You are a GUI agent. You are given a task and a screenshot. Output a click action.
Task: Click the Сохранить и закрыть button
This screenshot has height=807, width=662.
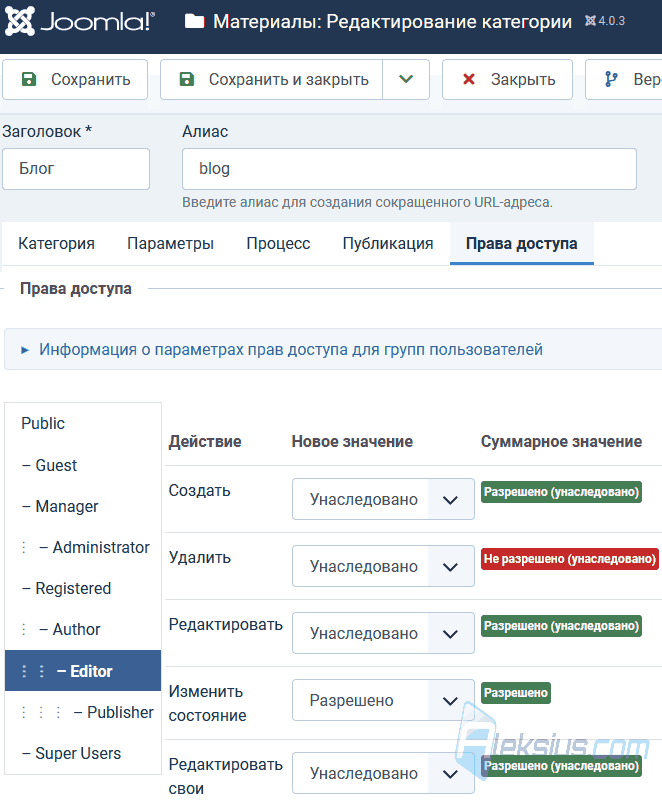pos(271,79)
